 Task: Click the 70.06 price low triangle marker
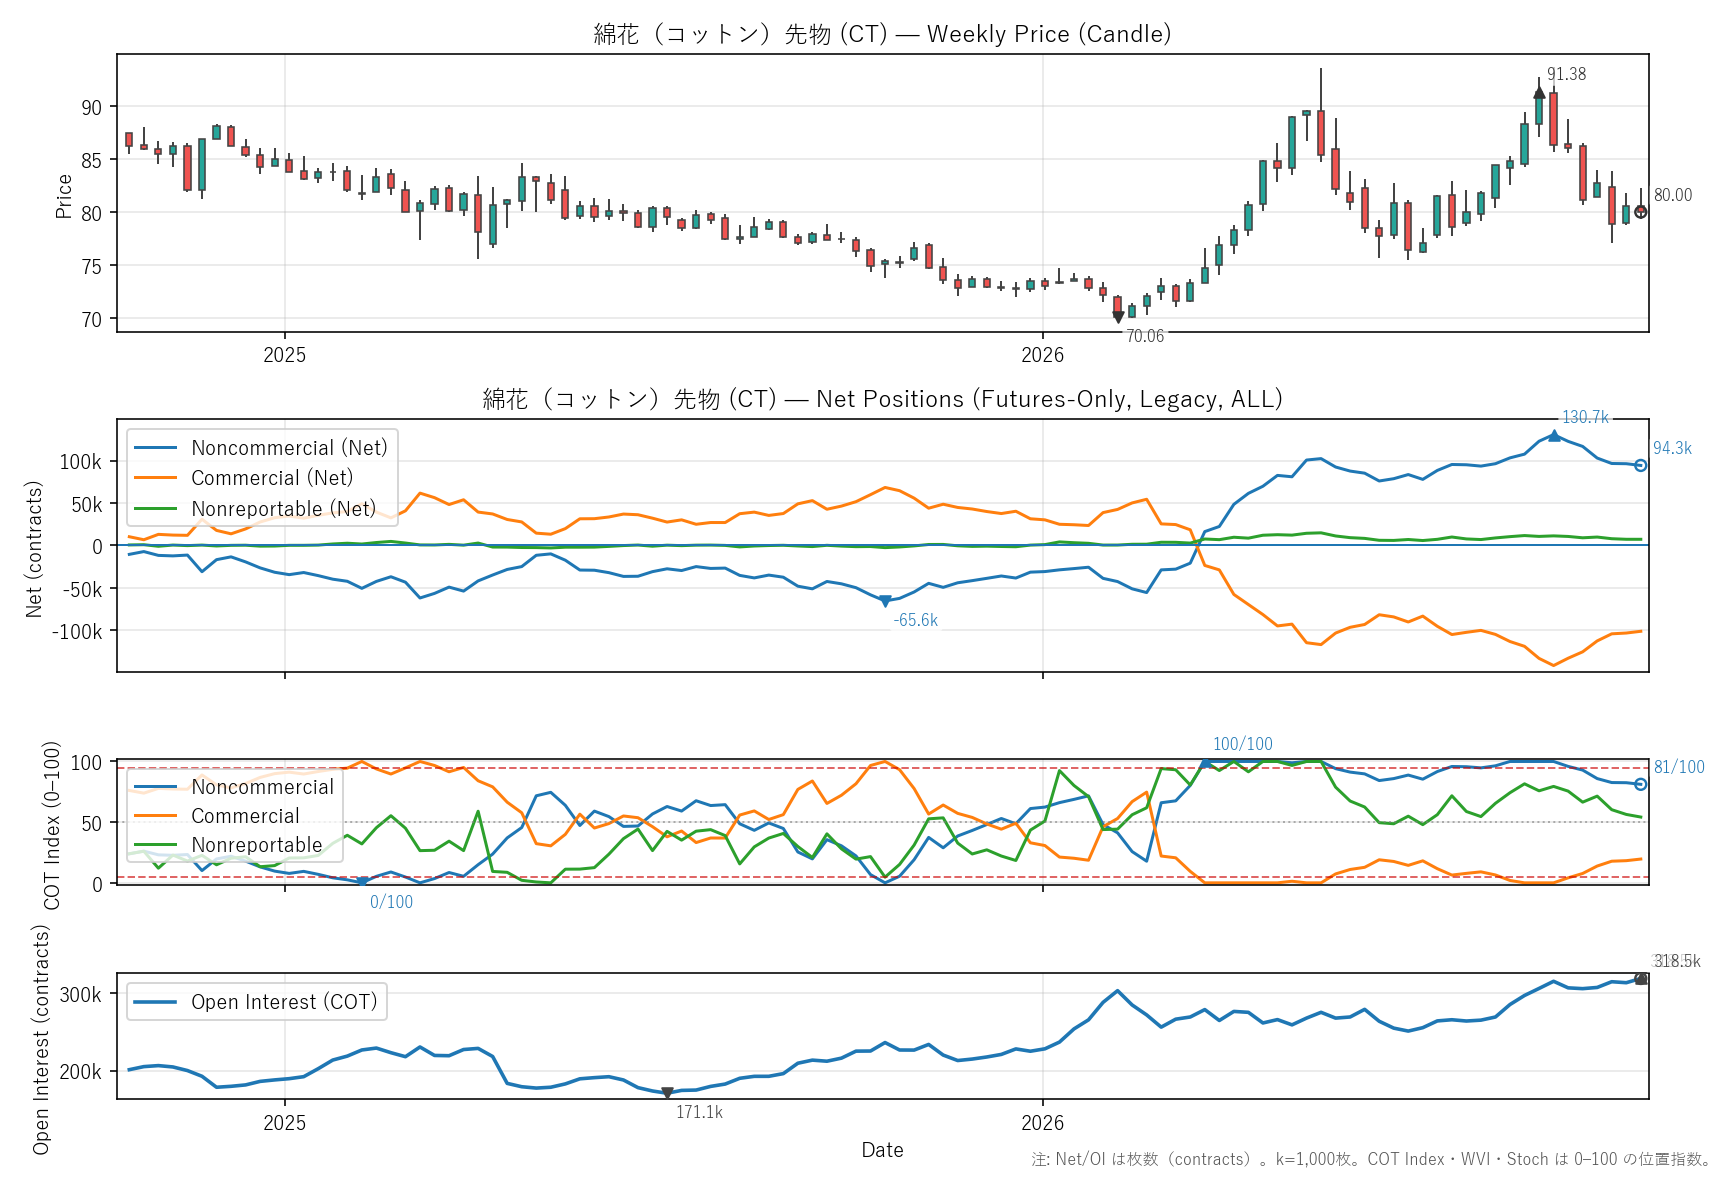point(1118,317)
